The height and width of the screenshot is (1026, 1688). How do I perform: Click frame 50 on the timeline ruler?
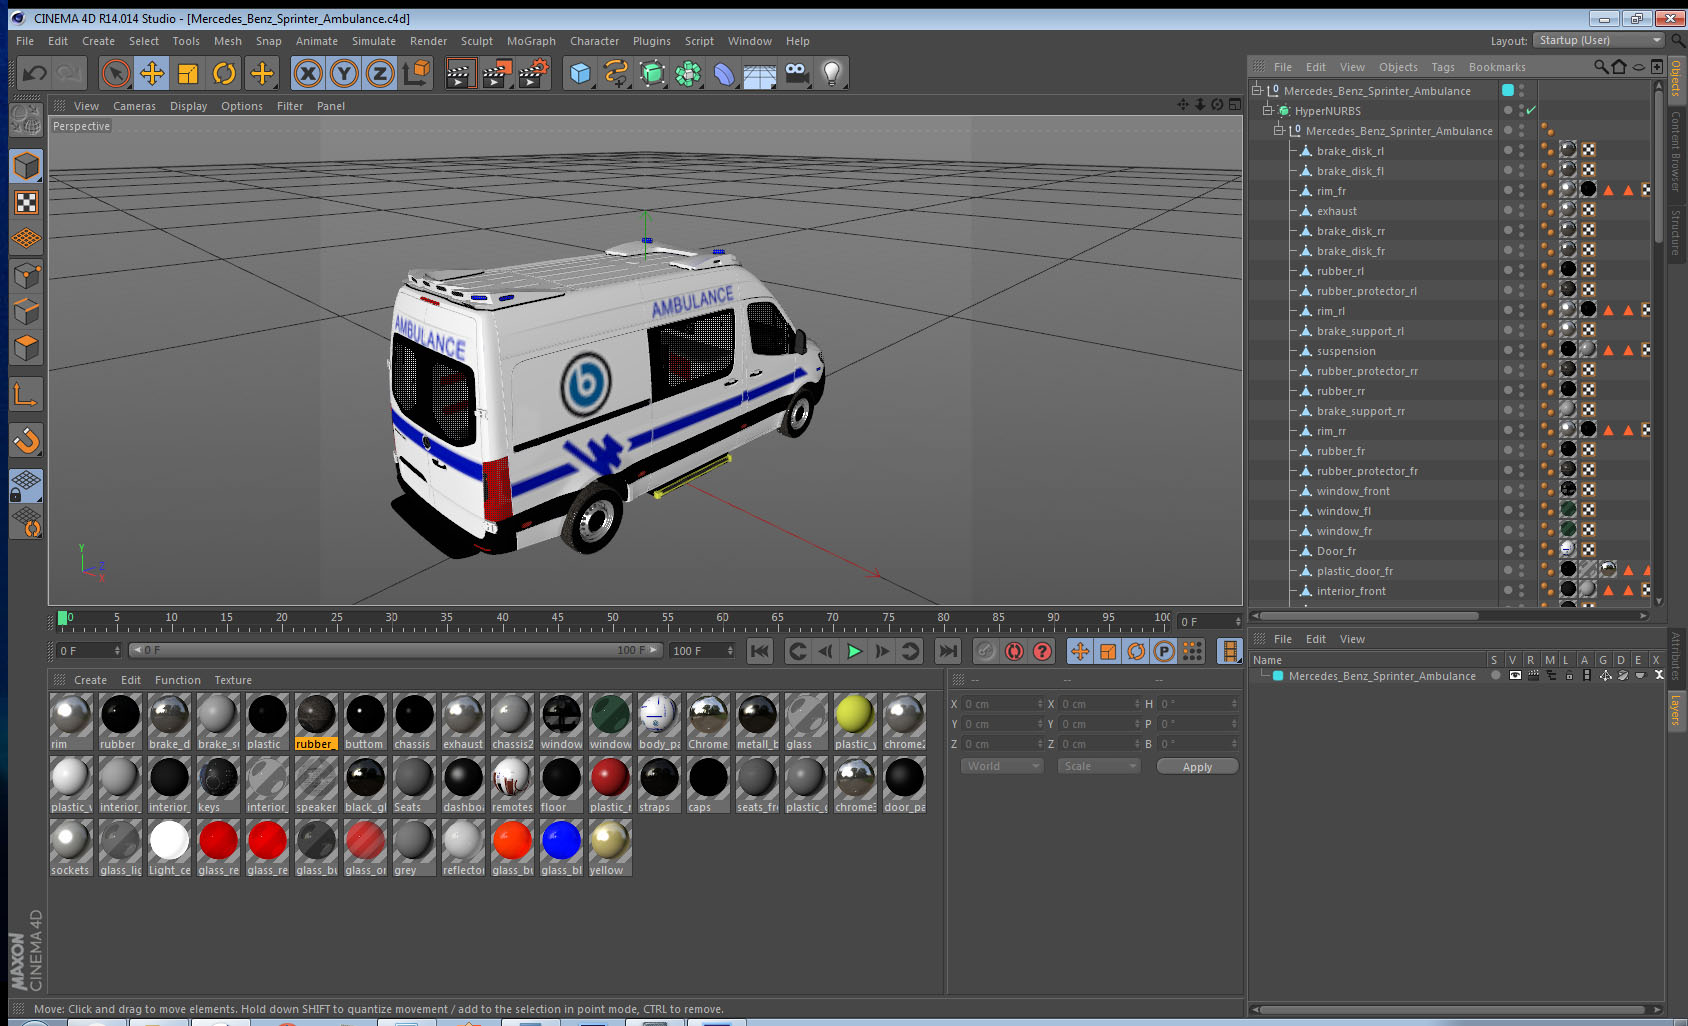(x=613, y=620)
